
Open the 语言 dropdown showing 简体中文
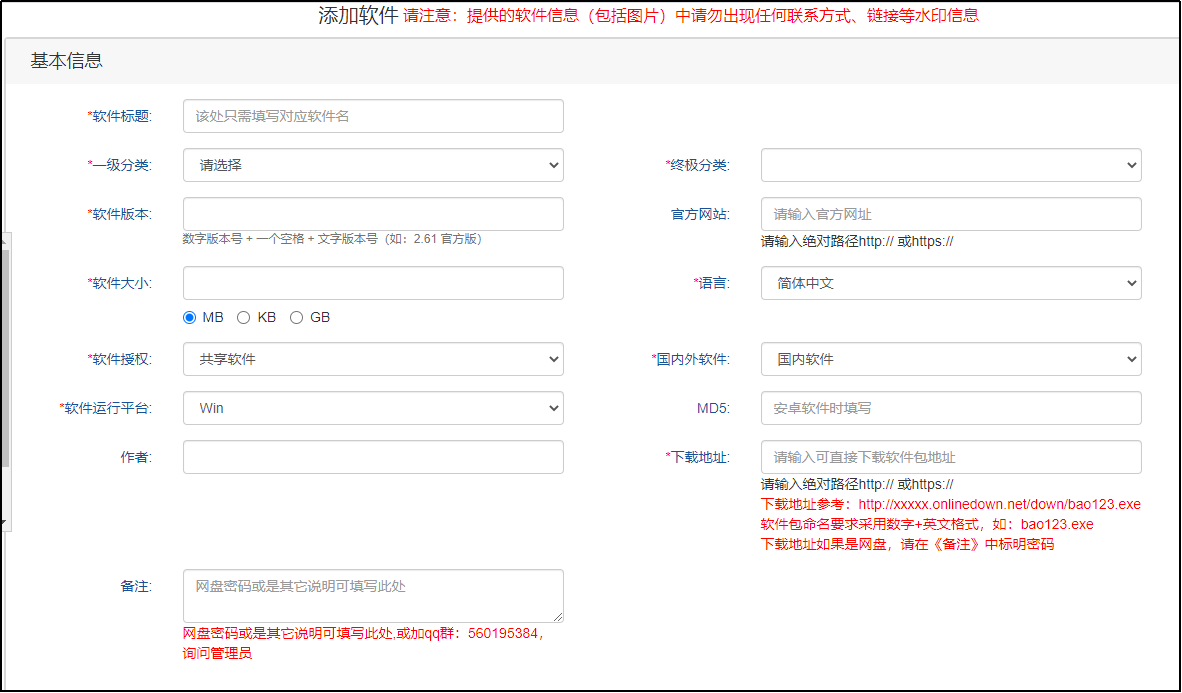(951, 283)
